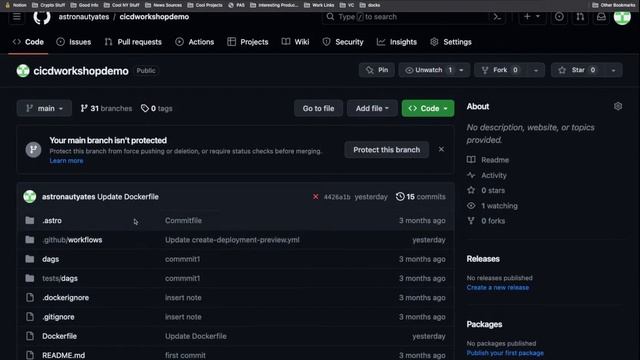
Task: Open the hamburger navigation menu
Action: 17,17
